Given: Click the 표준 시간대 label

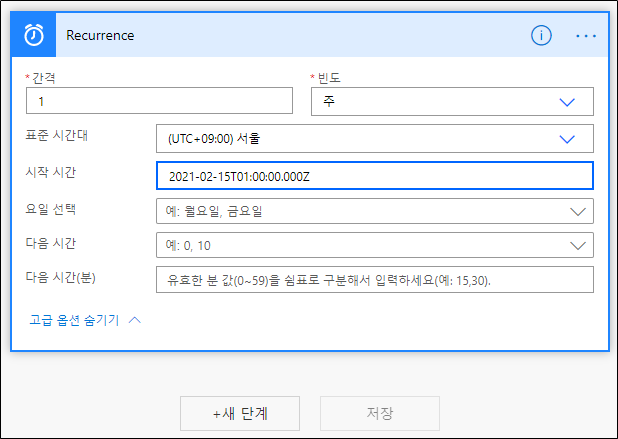Looking at the screenshot, I should tap(57, 135).
